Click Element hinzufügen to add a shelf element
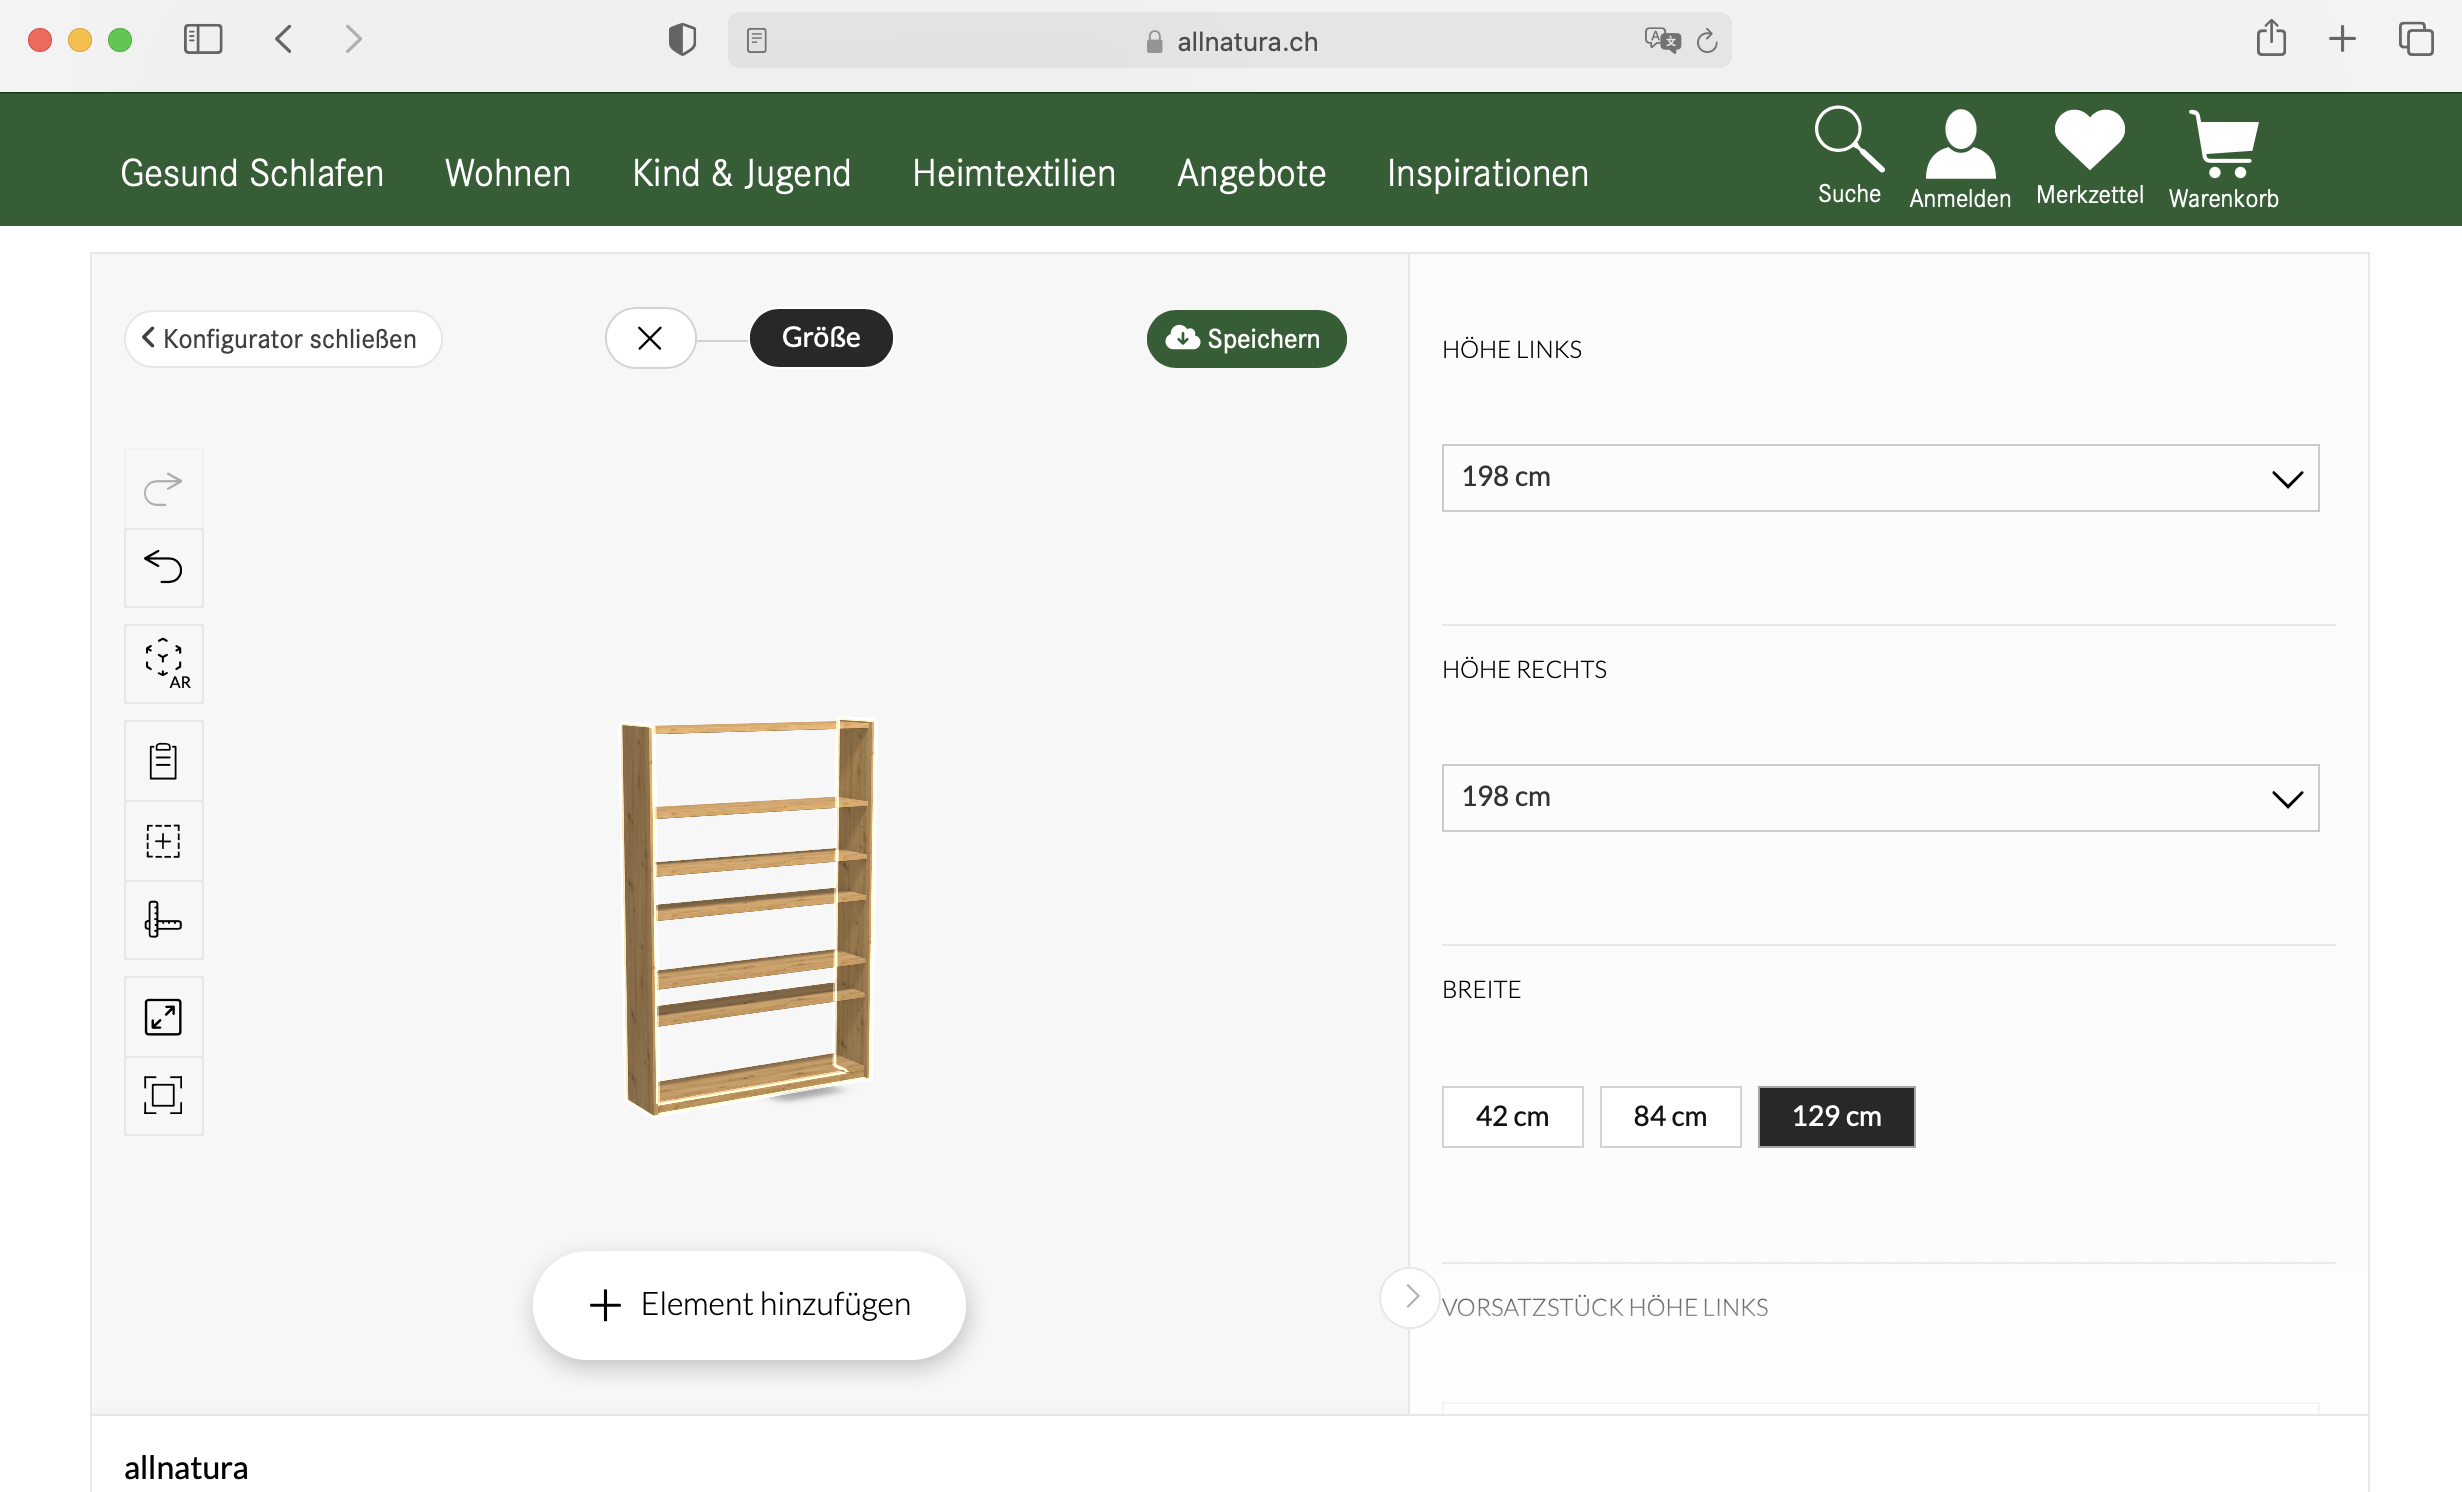 tap(747, 1304)
